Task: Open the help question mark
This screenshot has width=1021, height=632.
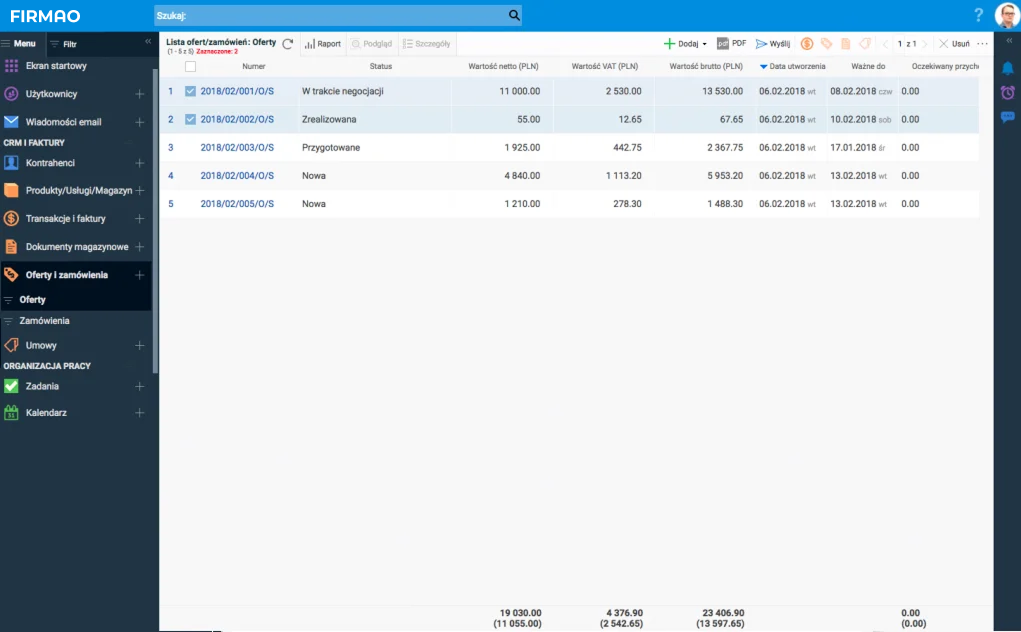Action: [978, 15]
